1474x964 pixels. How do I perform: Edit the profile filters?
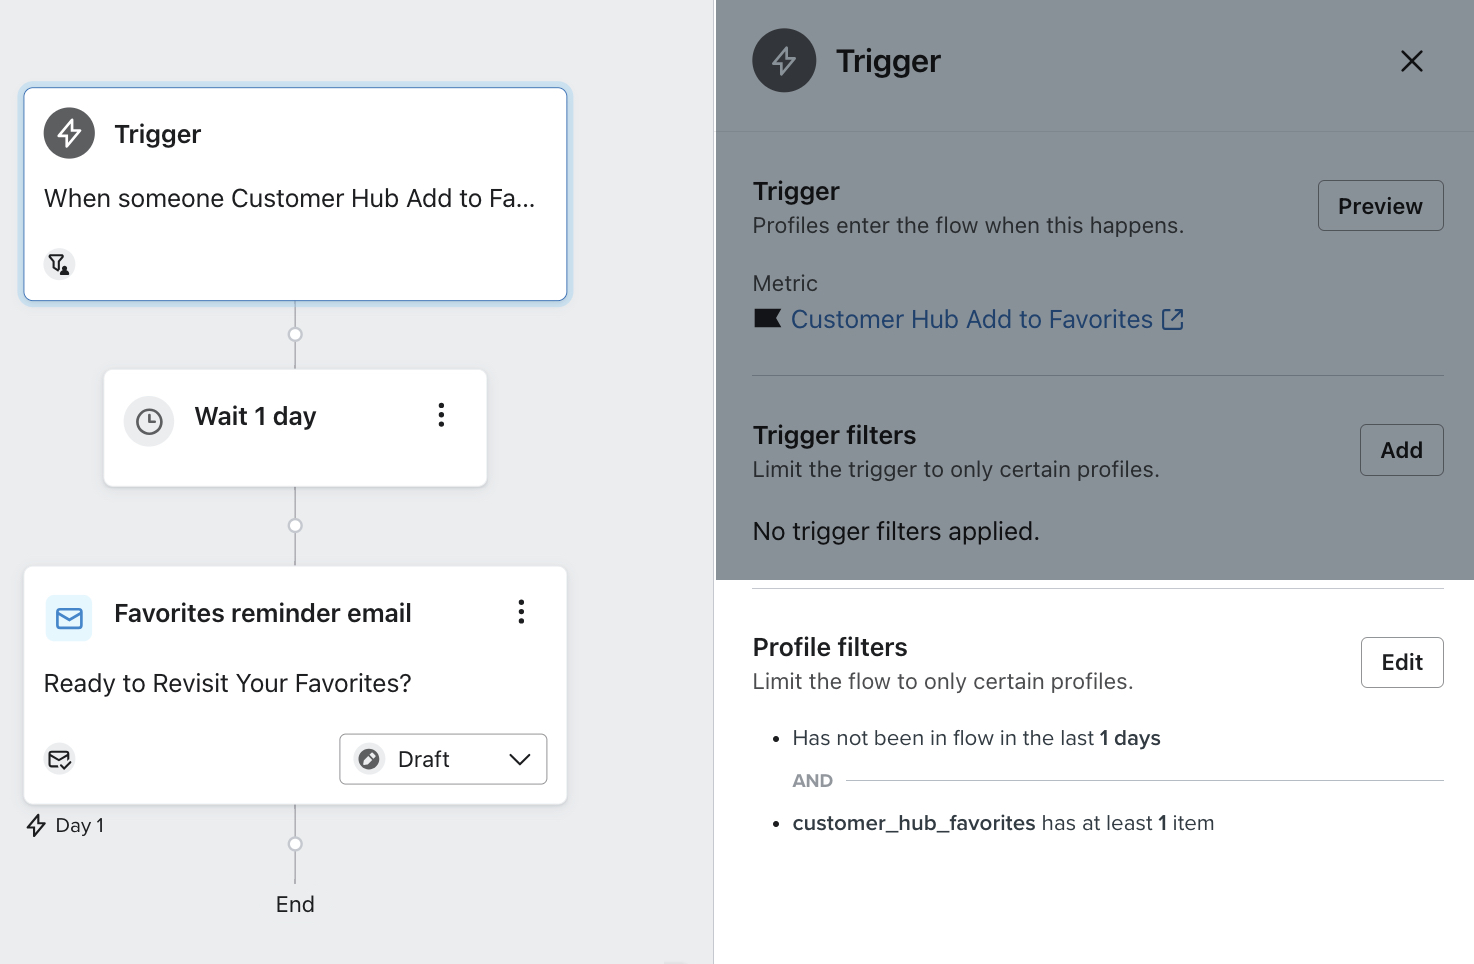click(x=1401, y=662)
